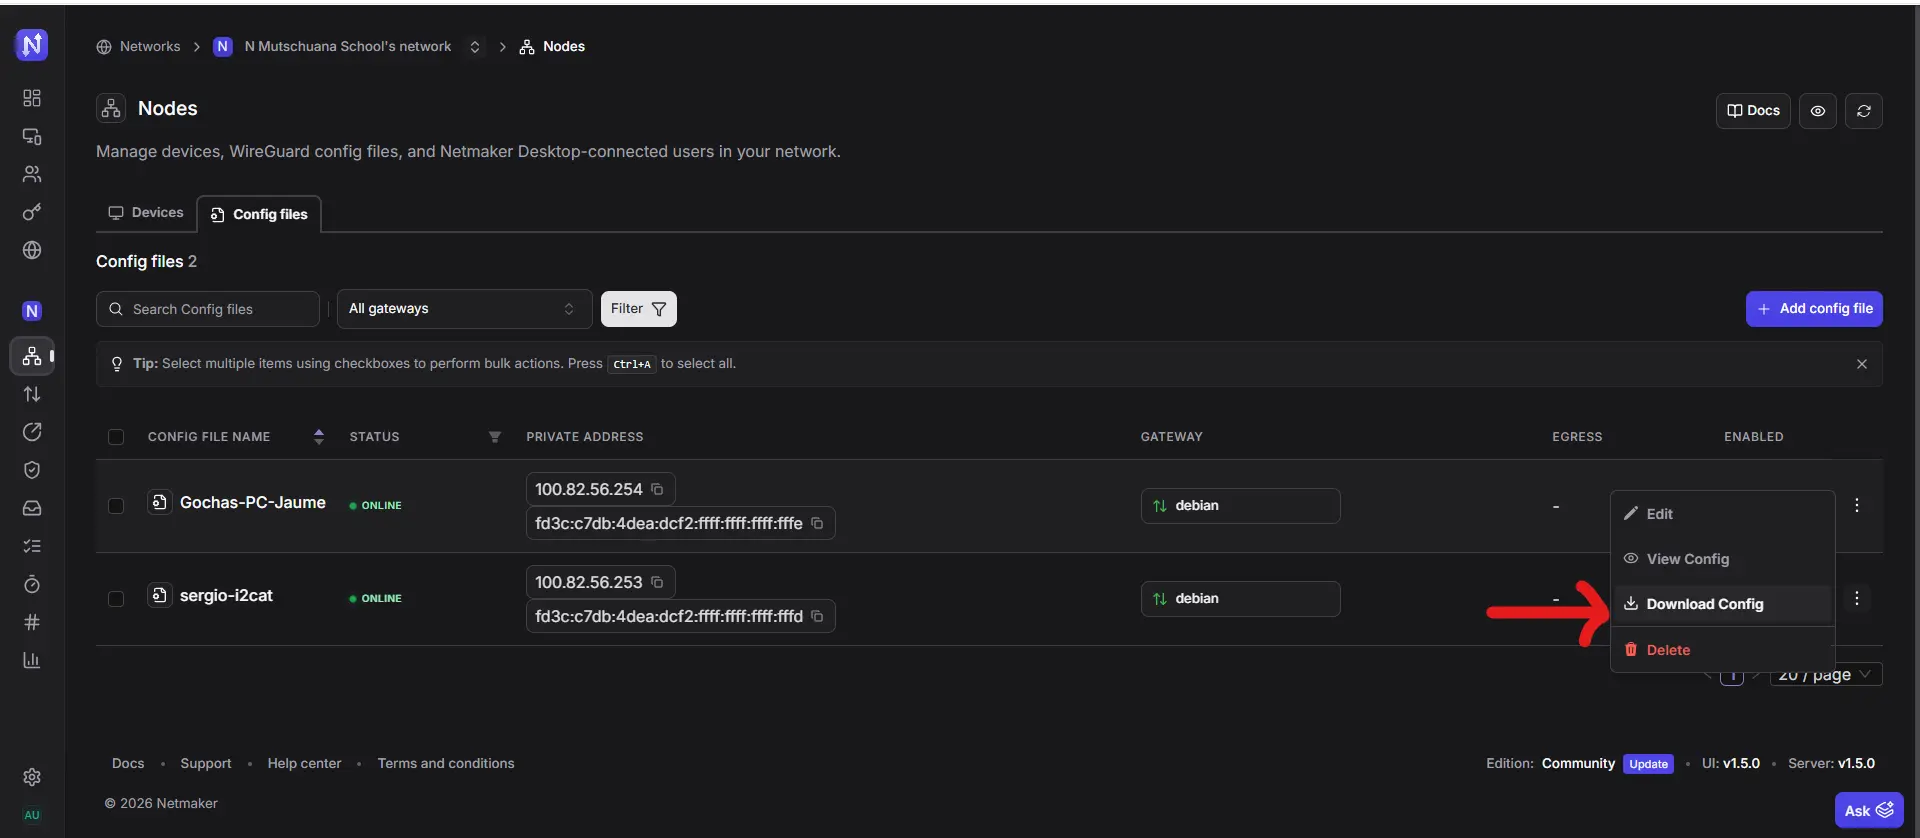Click the Update edition badge
Viewport: 1920px width, 838px height.
click(1648, 764)
